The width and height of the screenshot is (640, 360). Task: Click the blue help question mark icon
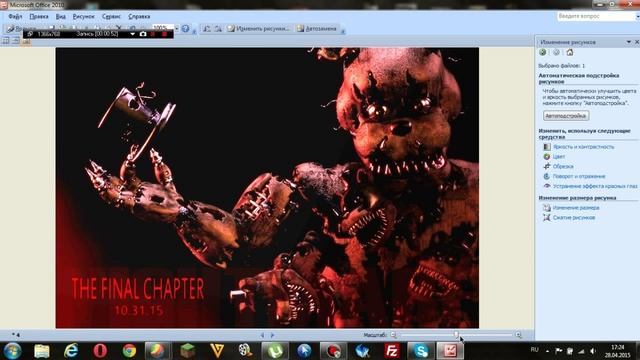(x=185, y=29)
